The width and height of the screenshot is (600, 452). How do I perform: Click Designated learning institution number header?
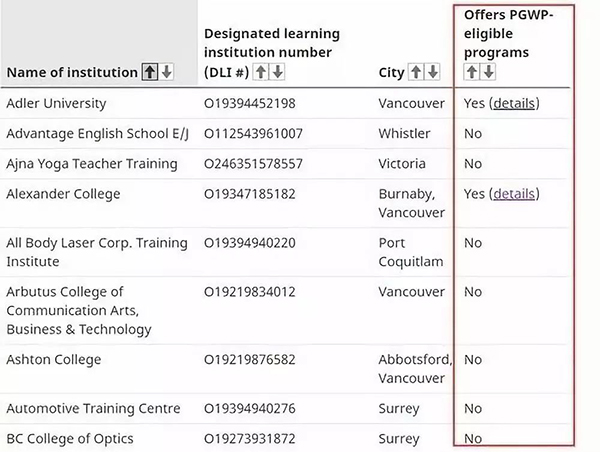(272, 52)
